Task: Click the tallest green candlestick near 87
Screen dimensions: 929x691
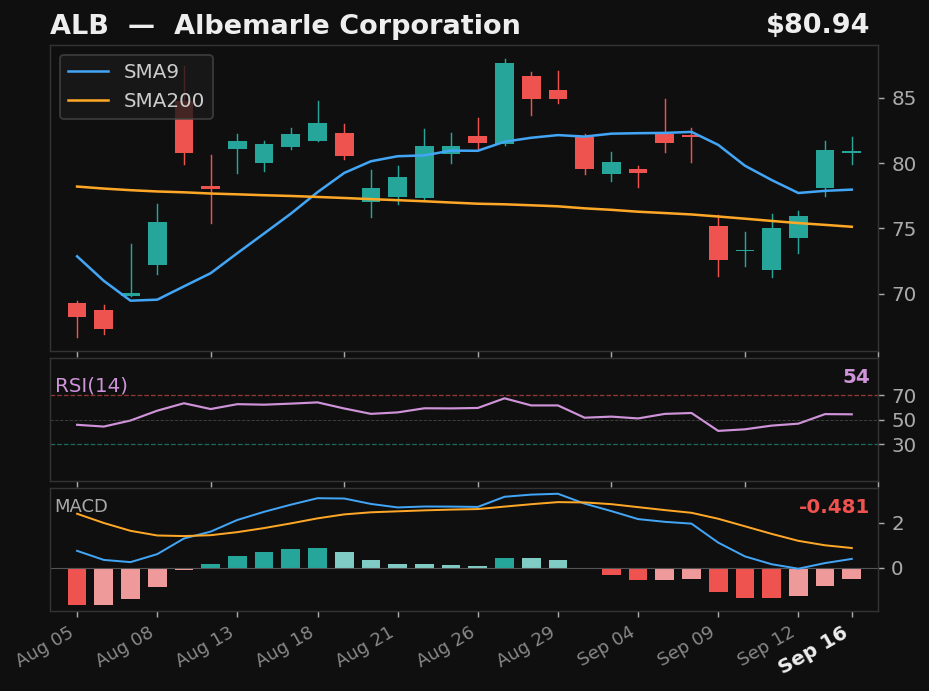Action: click(504, 103)
